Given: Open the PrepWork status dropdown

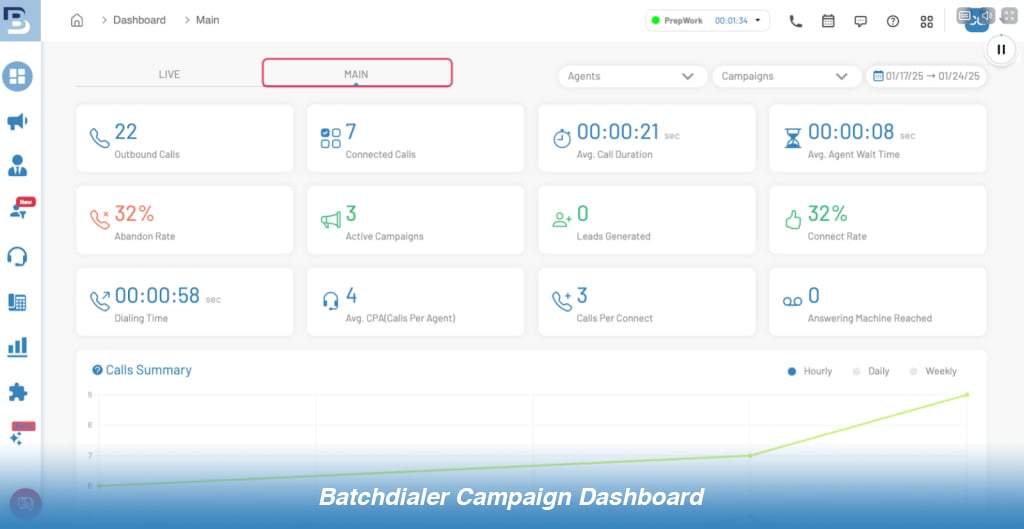Looking at the screenshot, I should pyautogui.click(x=708, y=20).
